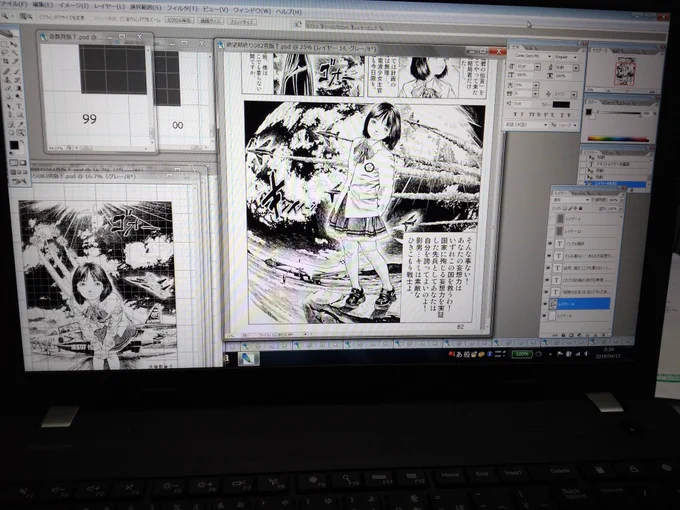680x510 pixels.
Task: Toggle lock all (padlock) in Layers panel
Action: point(581,208)
